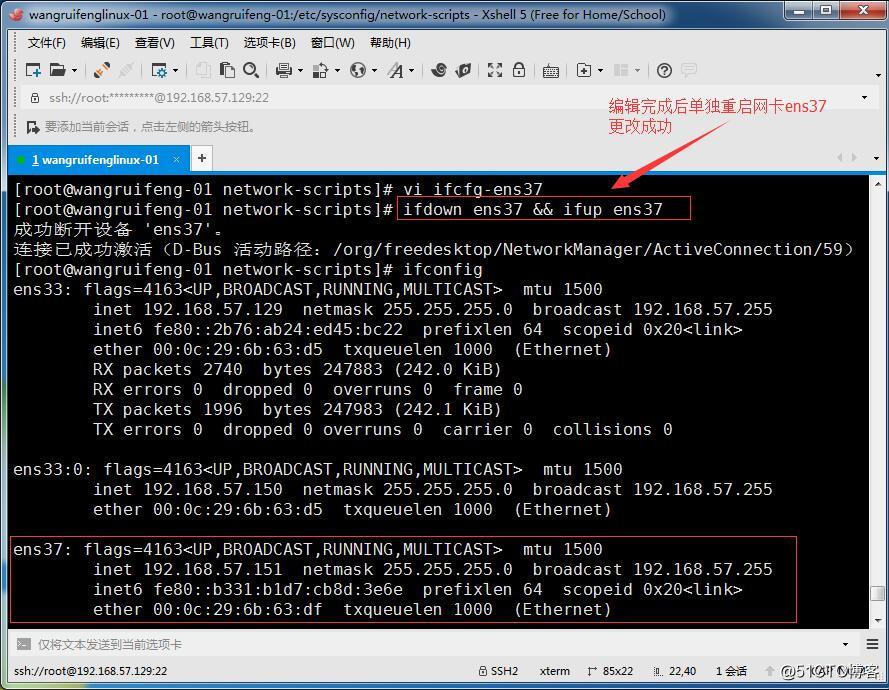889x690 pixels.
Task: Click the padlock icon in address bar
Action: 35,98
